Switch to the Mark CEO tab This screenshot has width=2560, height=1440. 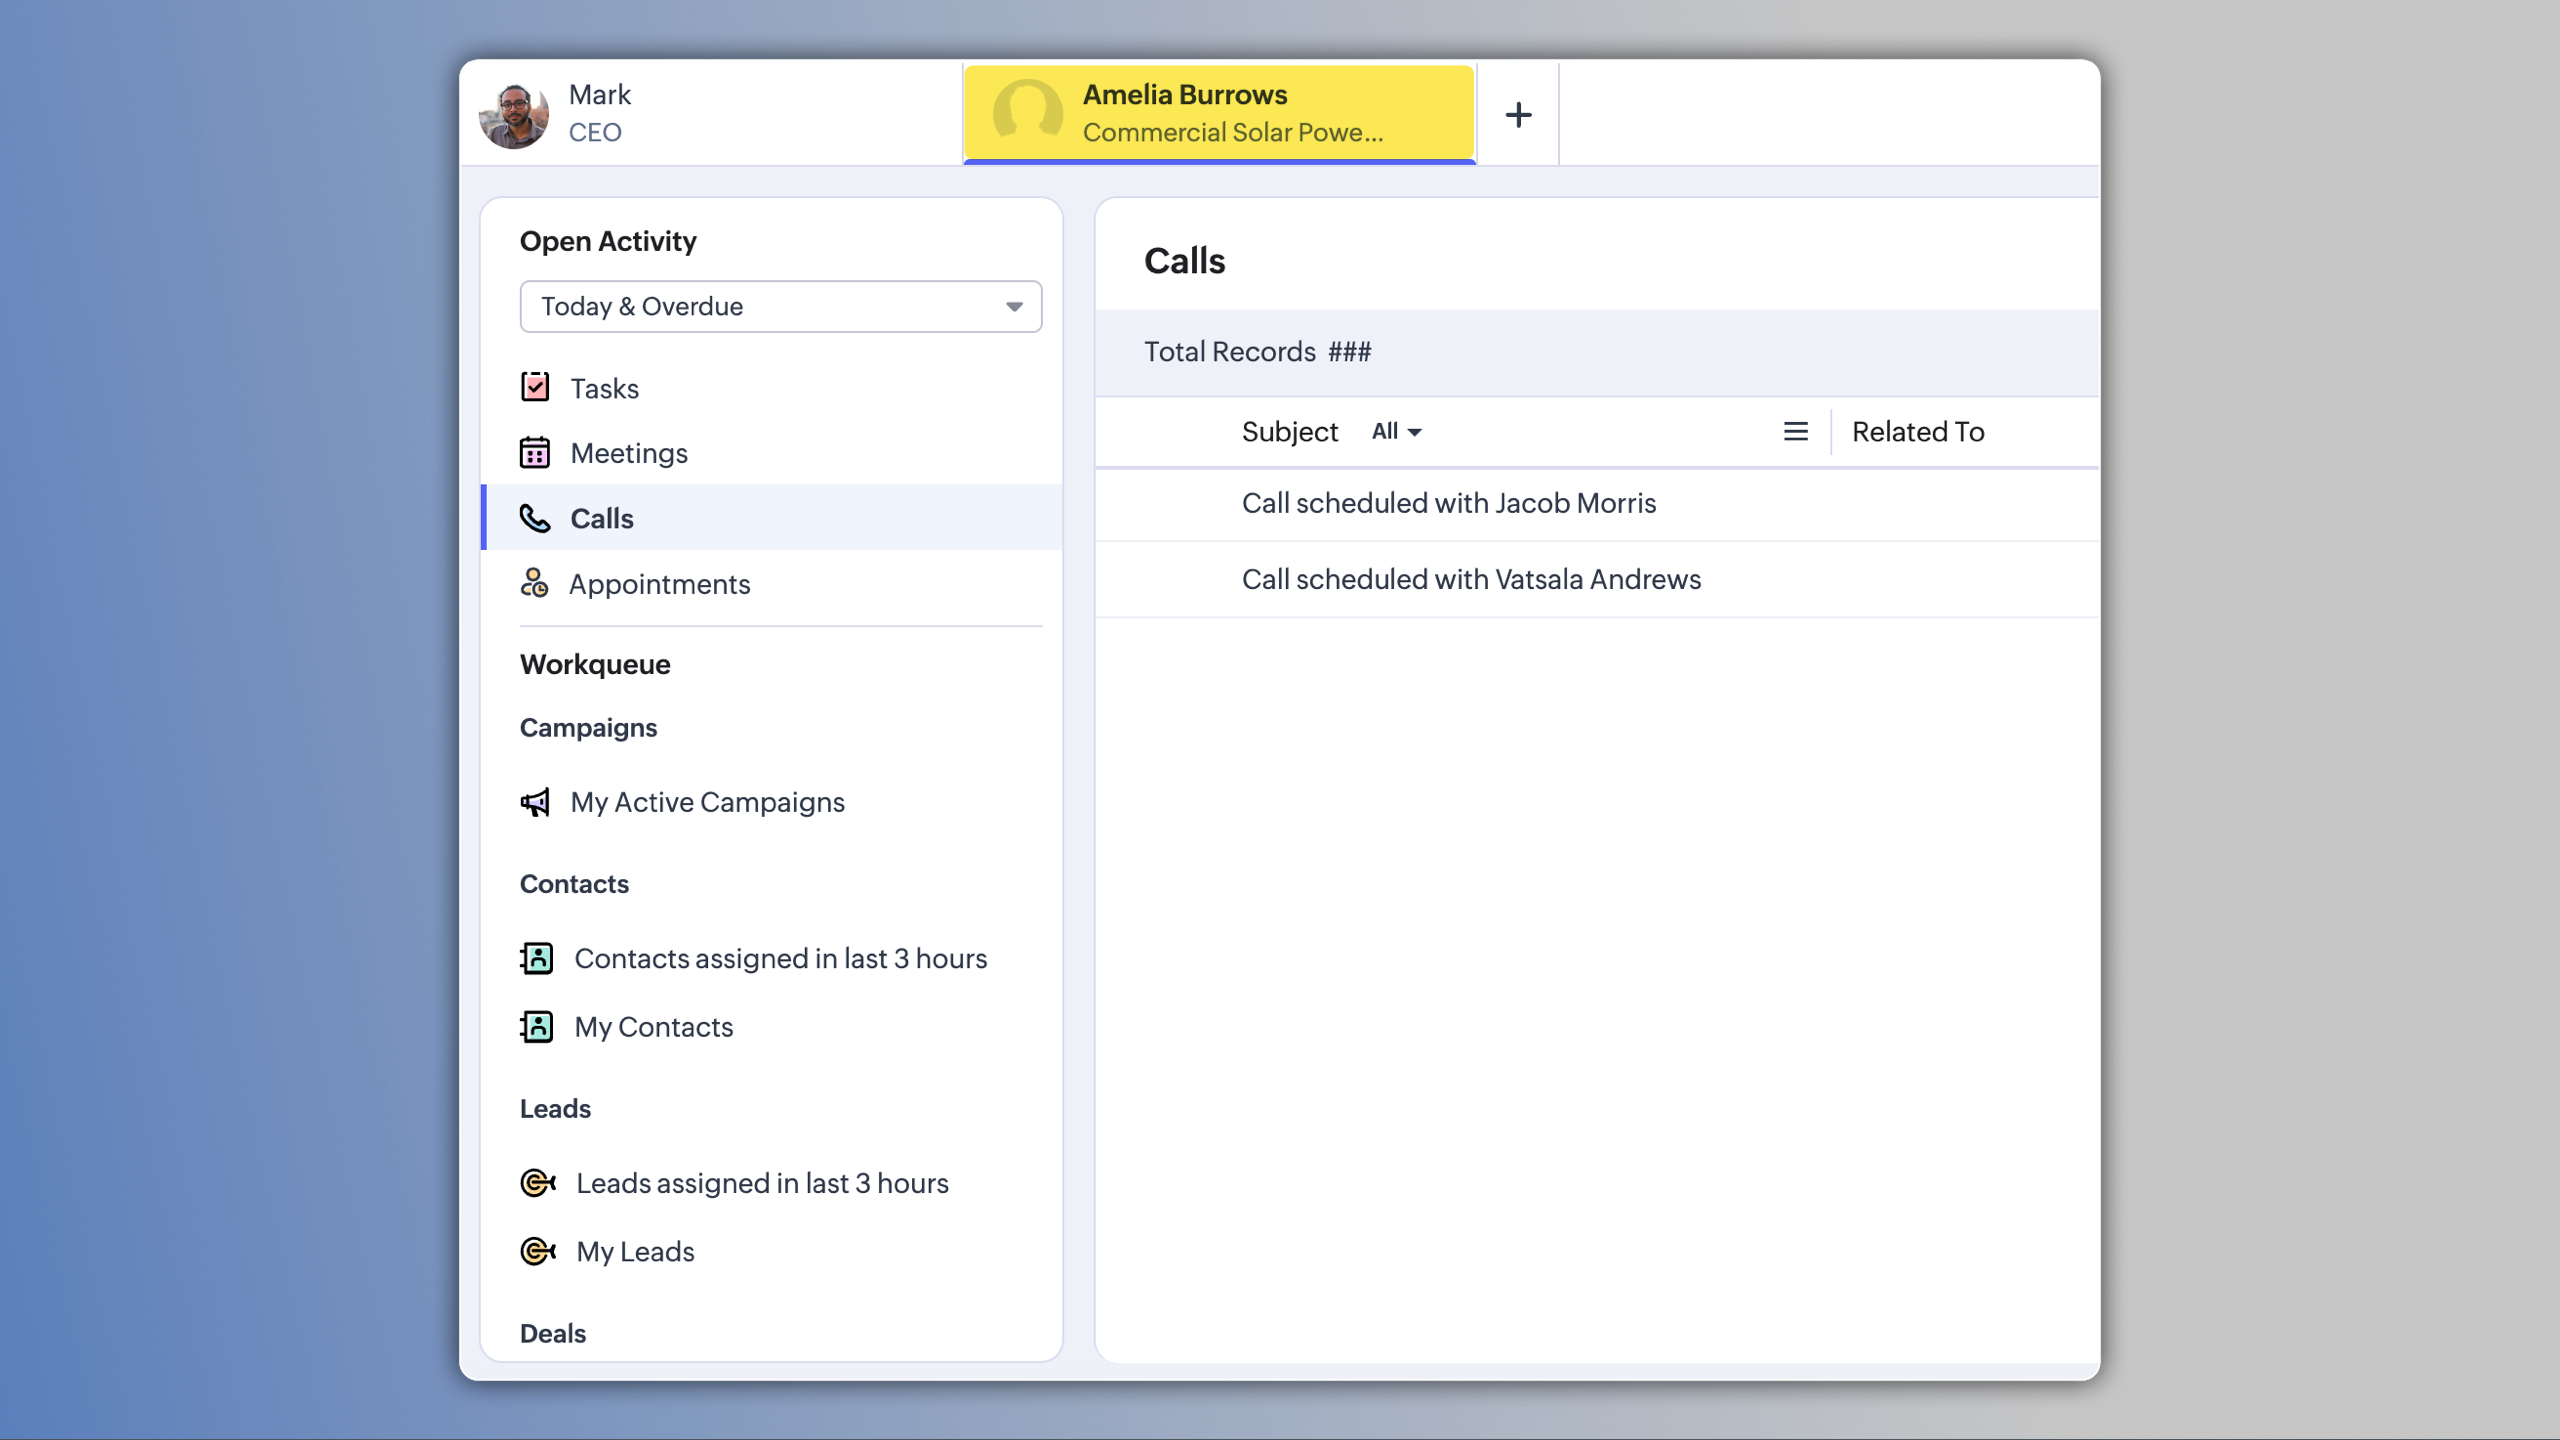(710, 113)
